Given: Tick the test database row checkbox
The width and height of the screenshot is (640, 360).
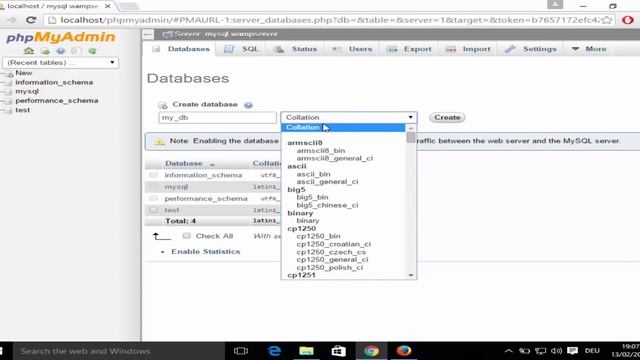Looking at the screenshot, I should [153, 210].
